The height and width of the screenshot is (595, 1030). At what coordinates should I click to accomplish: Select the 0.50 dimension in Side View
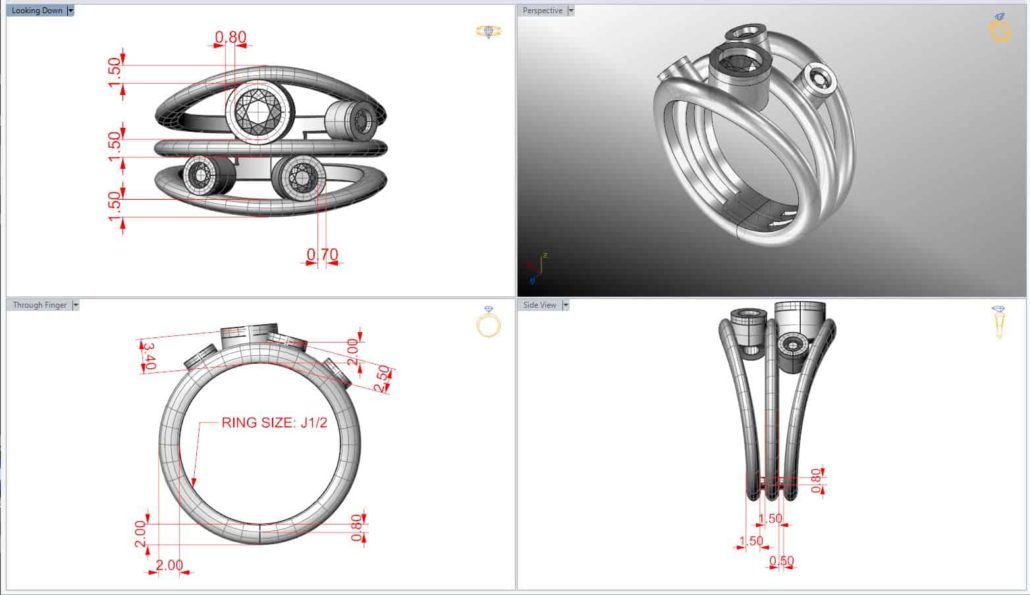click(781, 561)
